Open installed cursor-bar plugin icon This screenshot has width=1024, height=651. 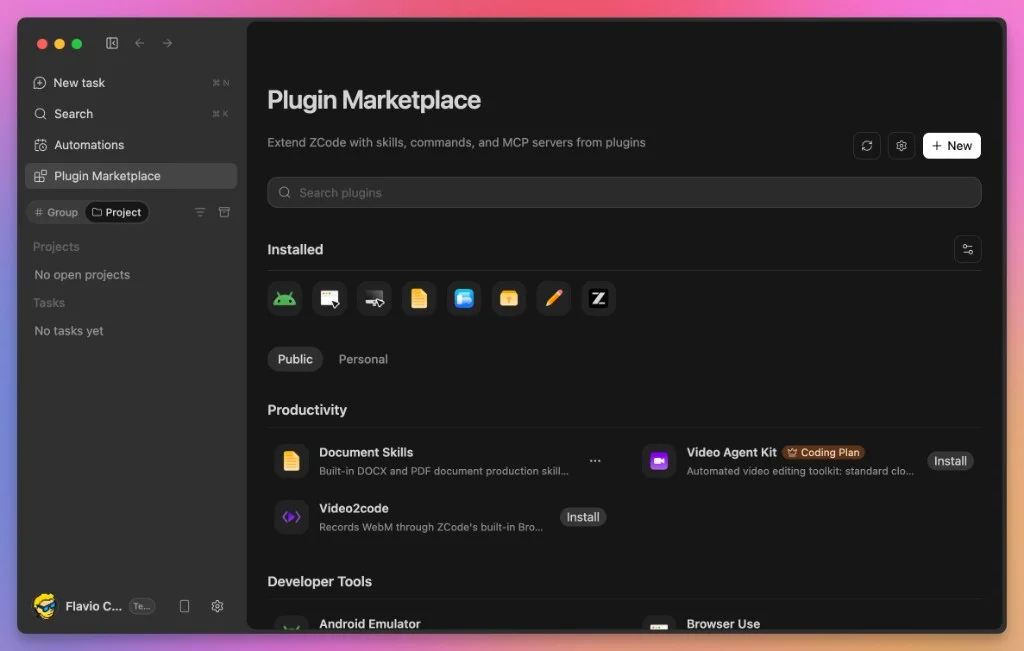click(x=374, y=298)
